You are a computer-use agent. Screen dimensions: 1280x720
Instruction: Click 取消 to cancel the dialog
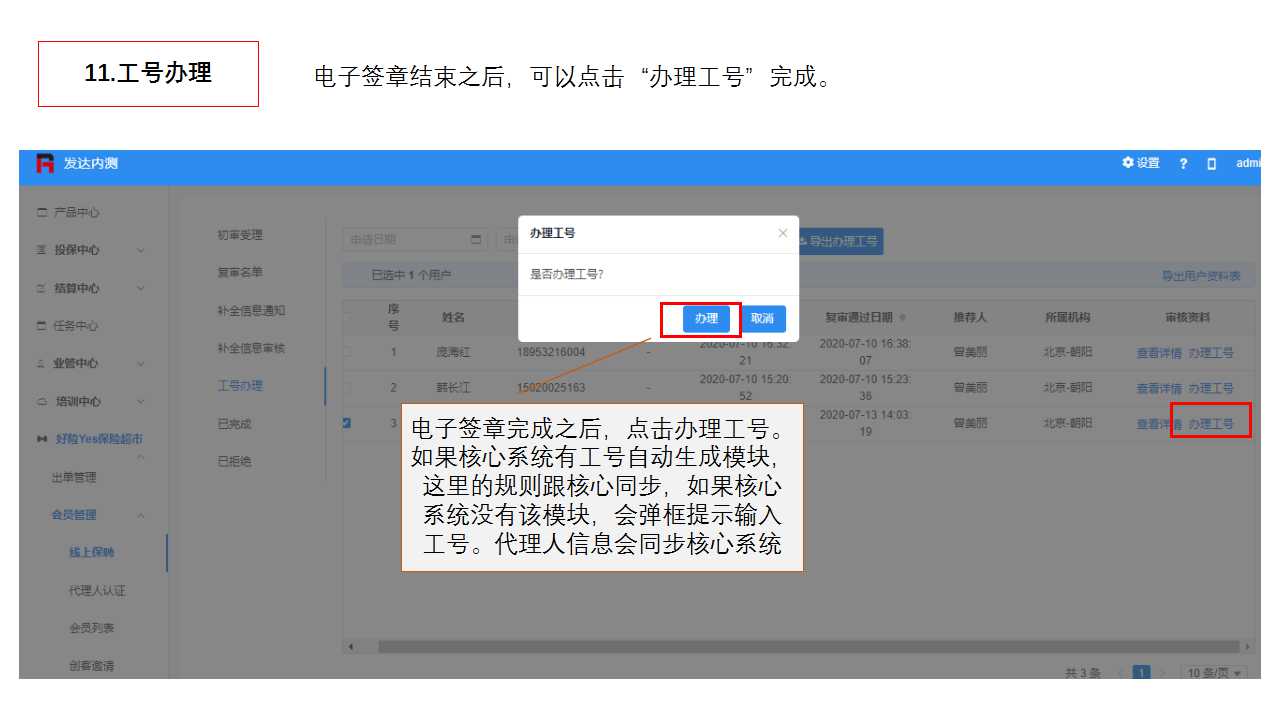(762, 319)
